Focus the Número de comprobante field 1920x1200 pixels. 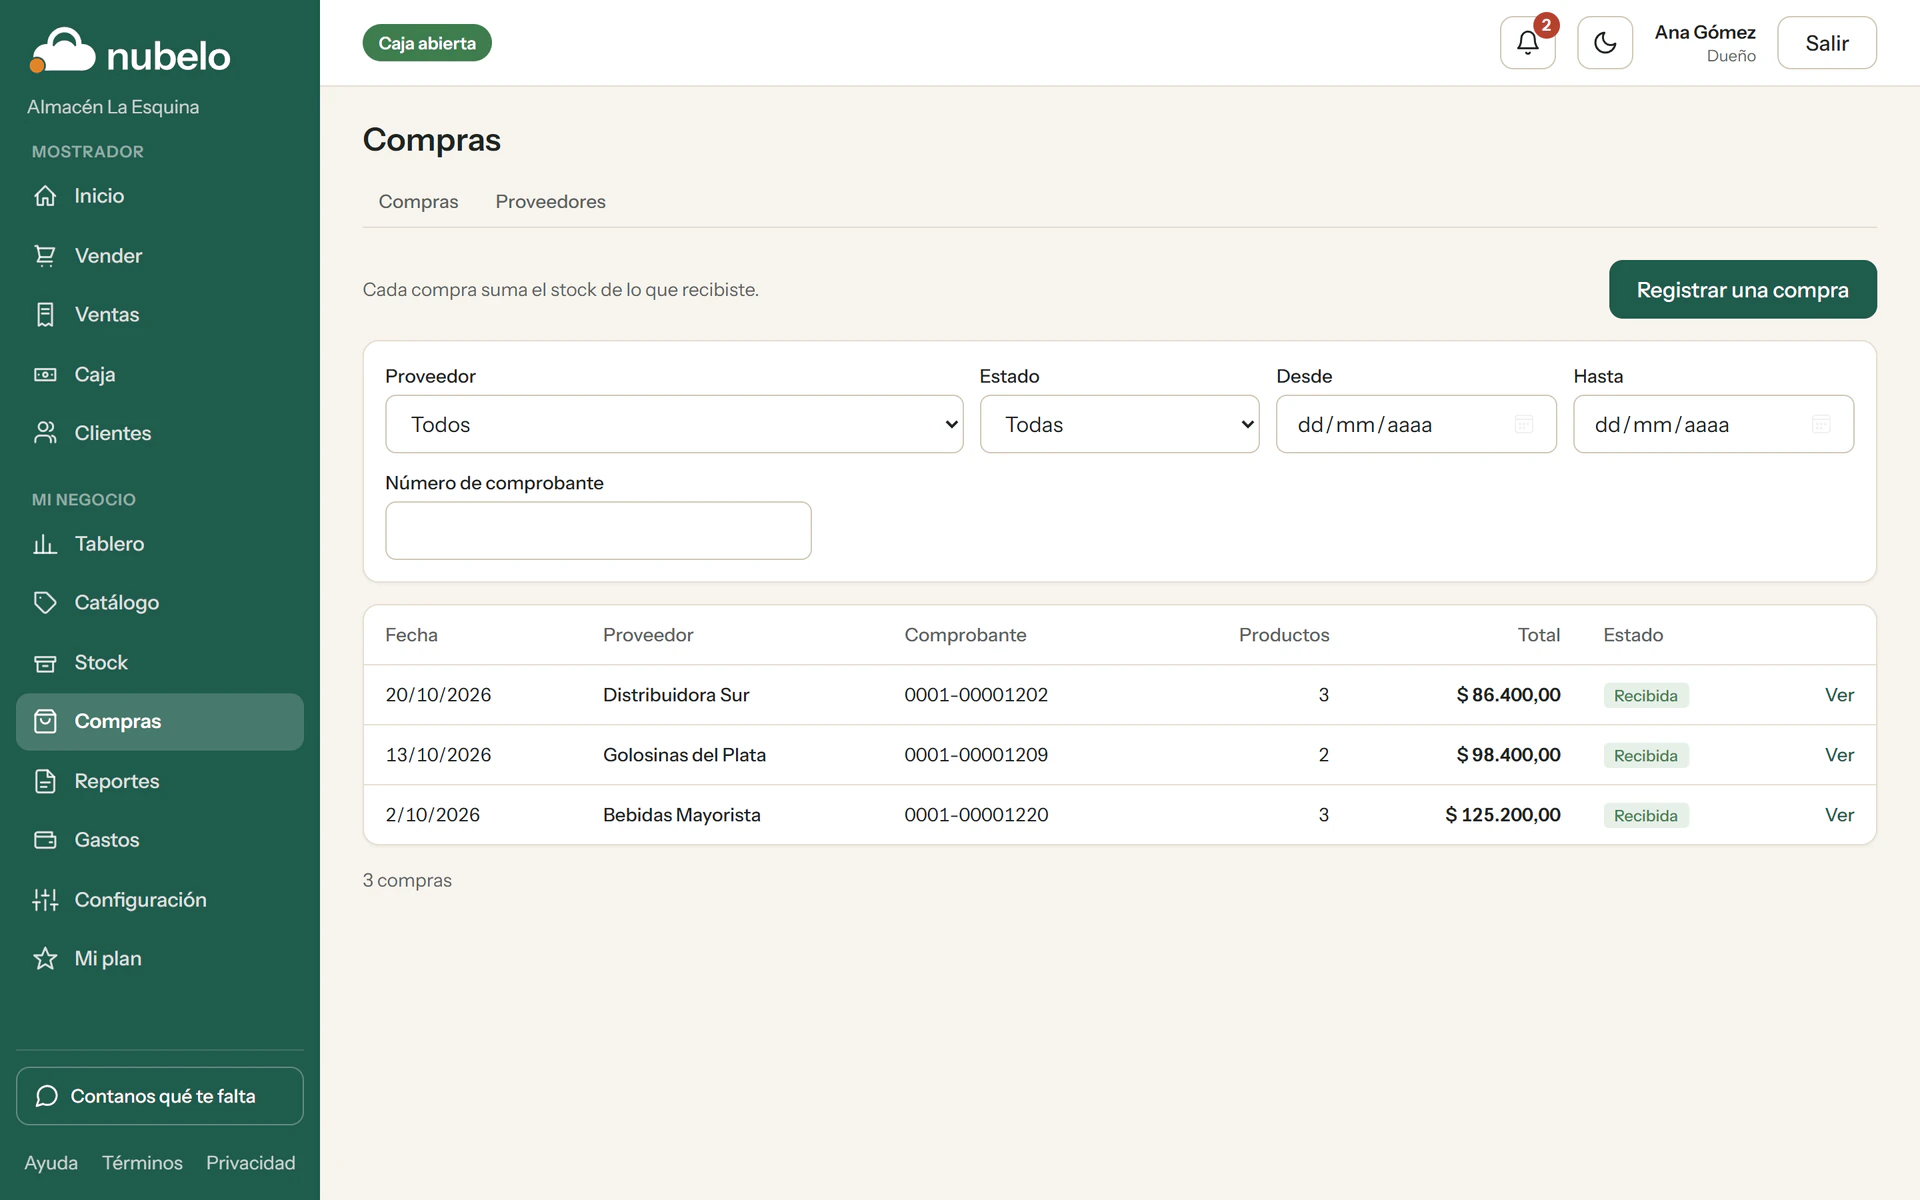pyautogui.click(x=598, y=530)
